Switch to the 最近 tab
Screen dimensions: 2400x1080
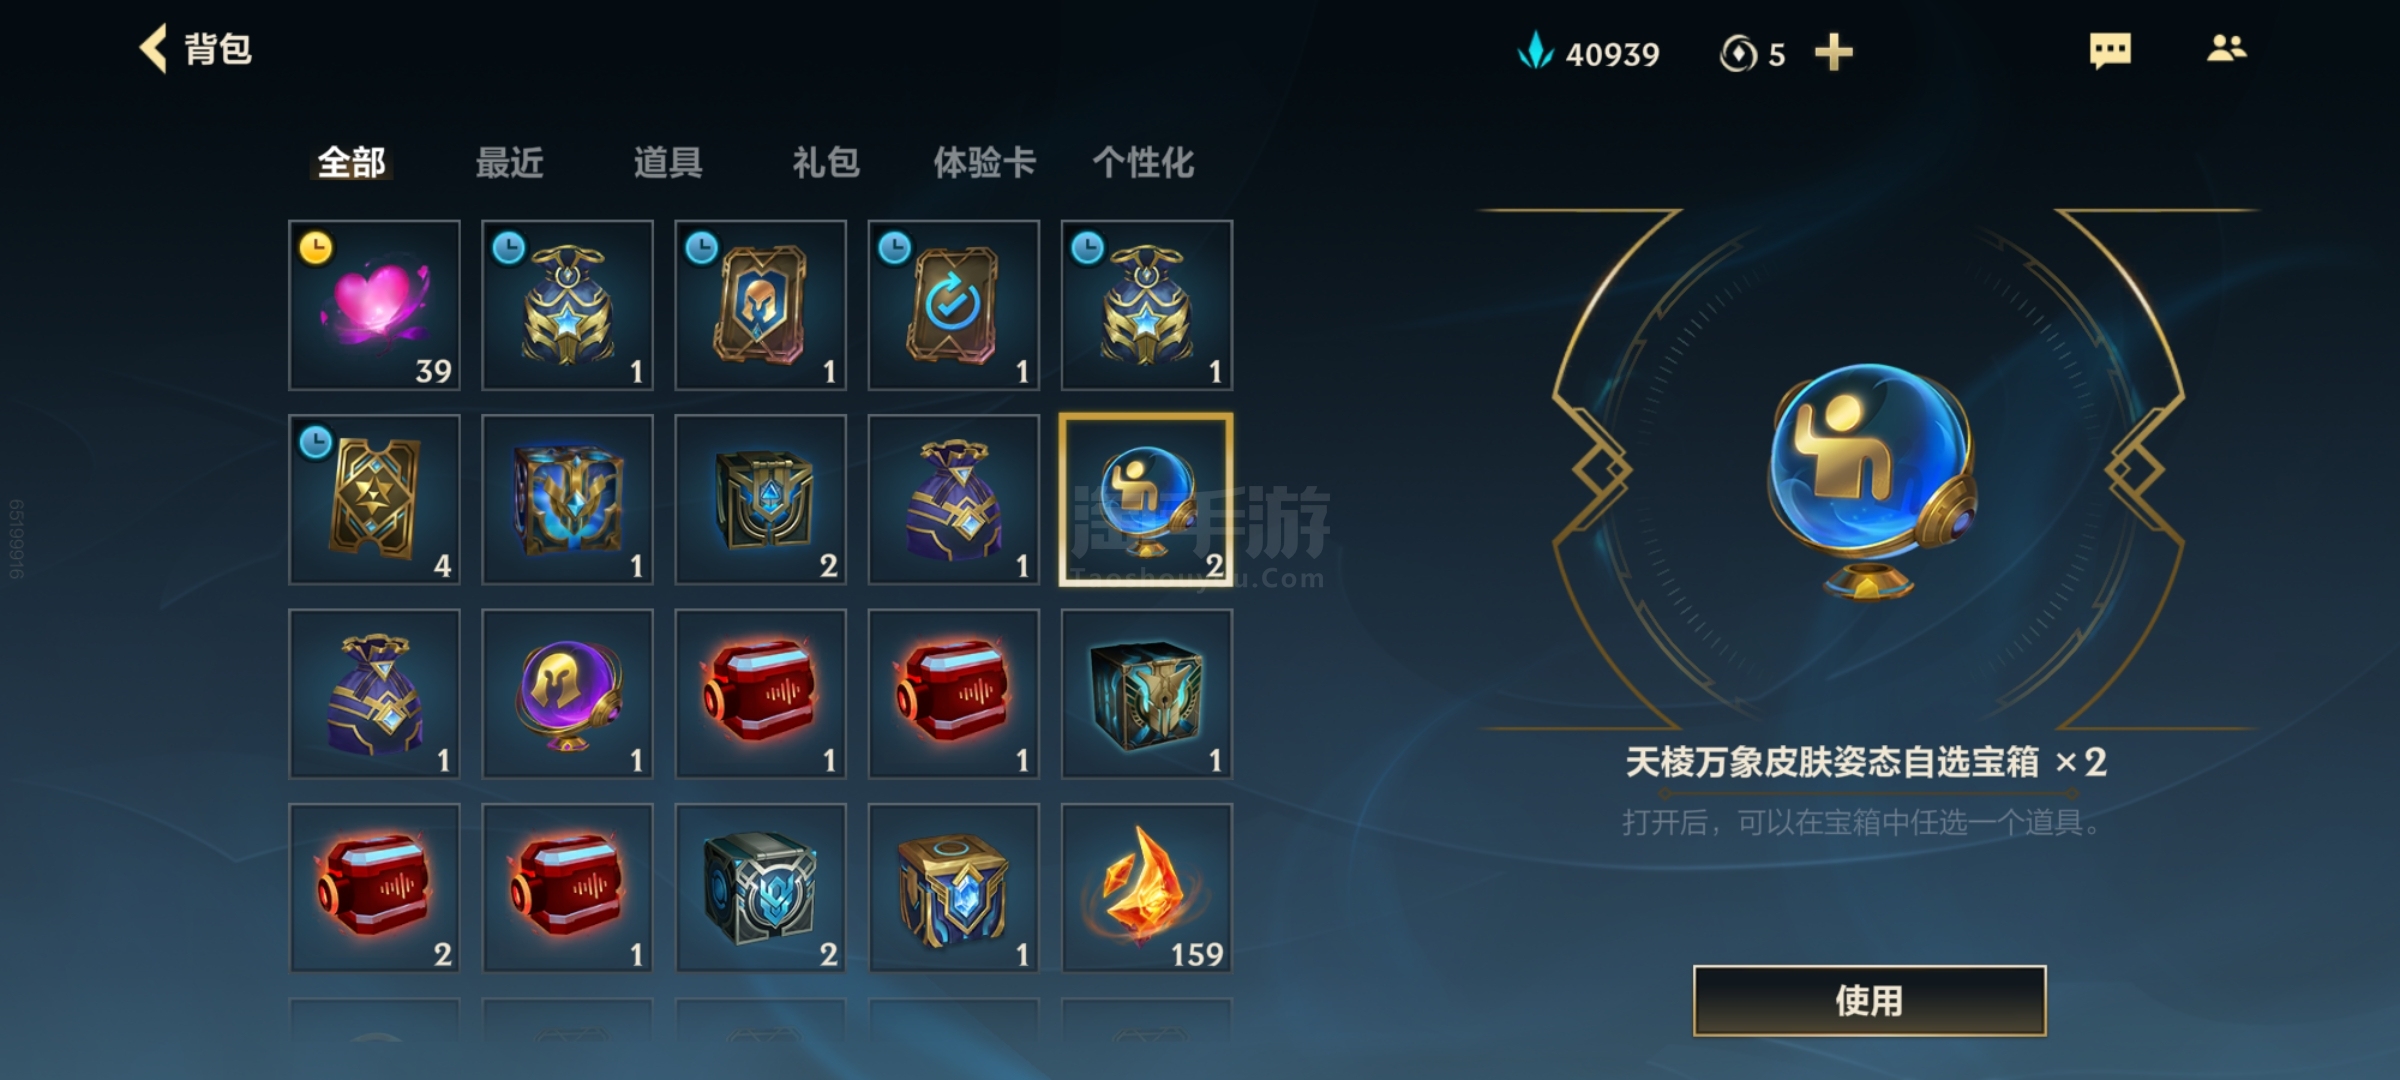click(509, 162)
